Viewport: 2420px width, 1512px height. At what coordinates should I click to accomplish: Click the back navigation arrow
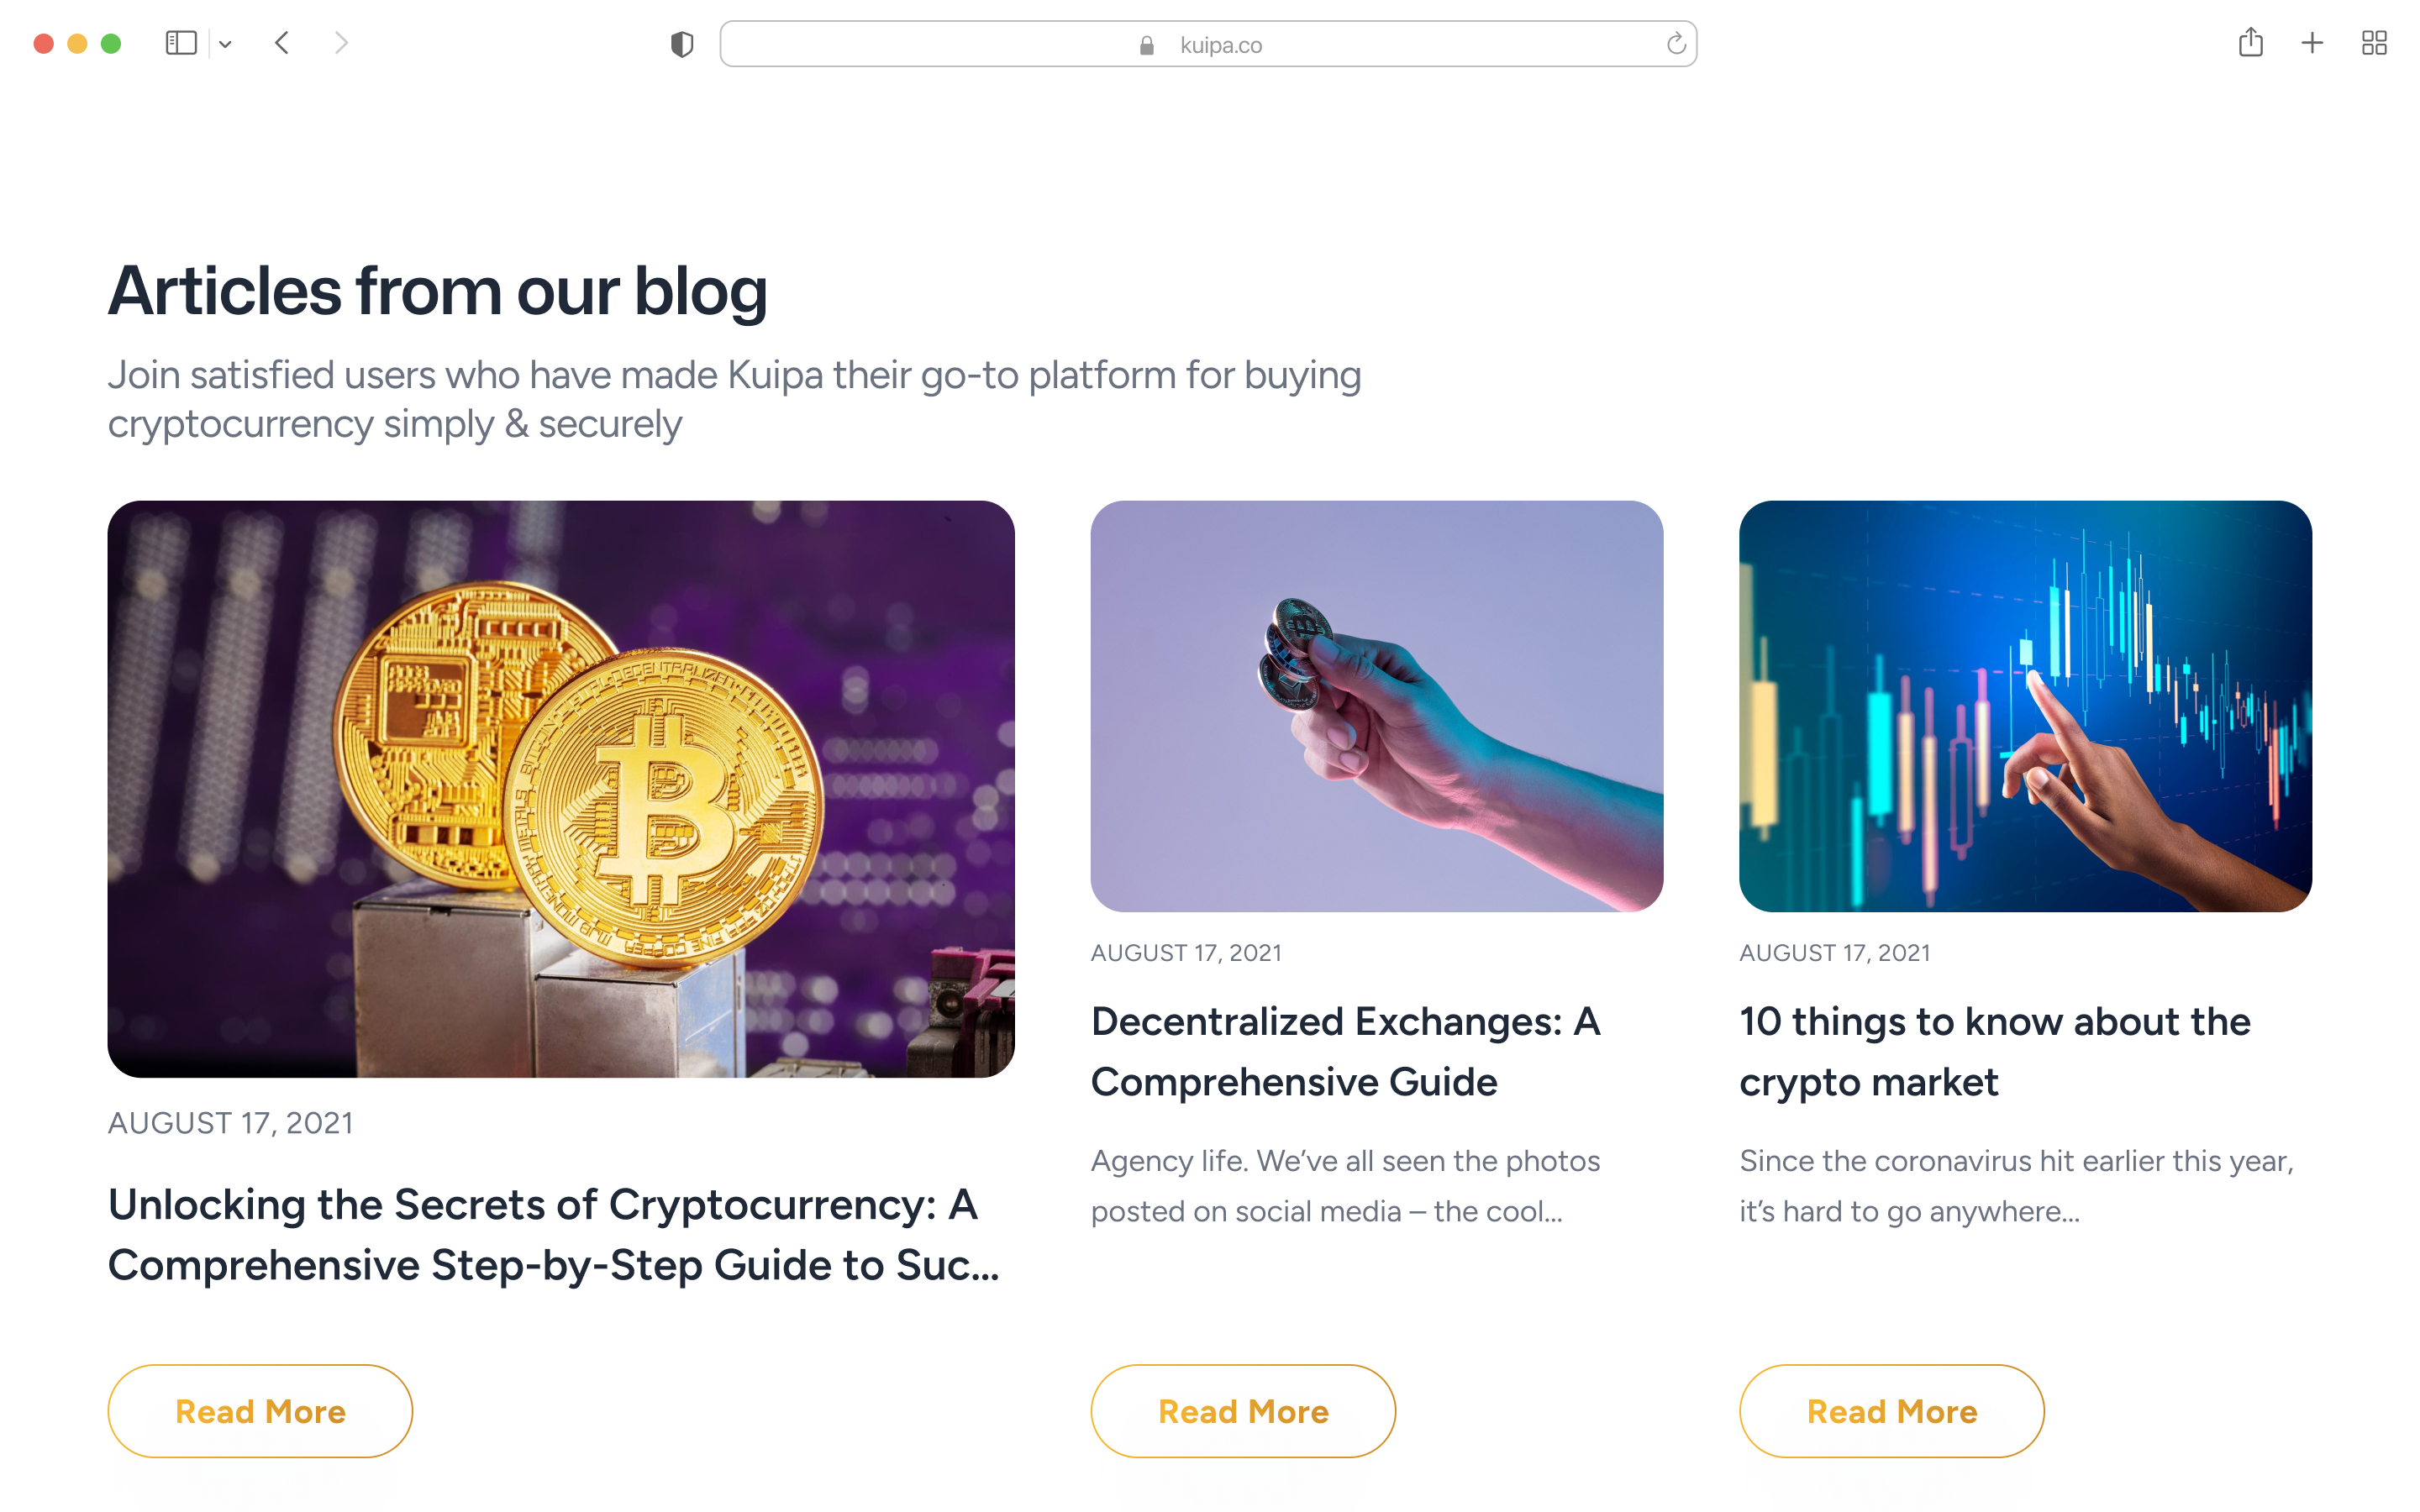(x=283, y=43)
